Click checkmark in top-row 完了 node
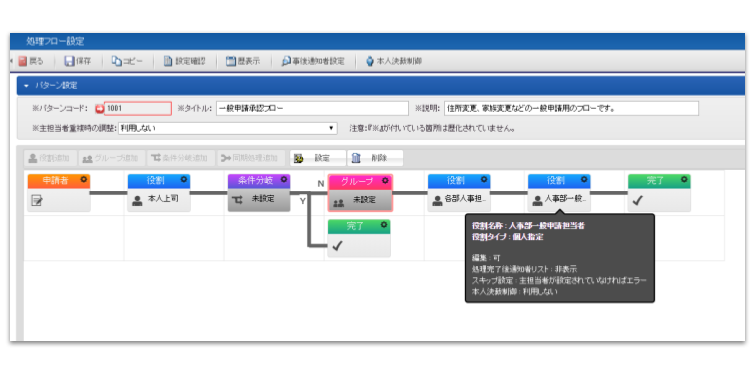Image resolution: width=755 pixels, height=374 pixels. (x=638, y=201)
